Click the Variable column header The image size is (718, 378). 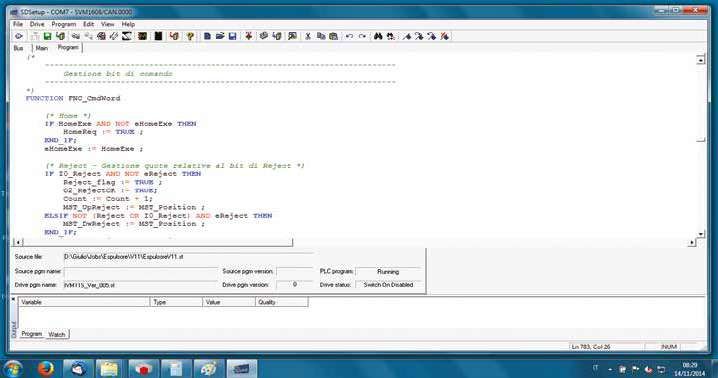(84, 302)
